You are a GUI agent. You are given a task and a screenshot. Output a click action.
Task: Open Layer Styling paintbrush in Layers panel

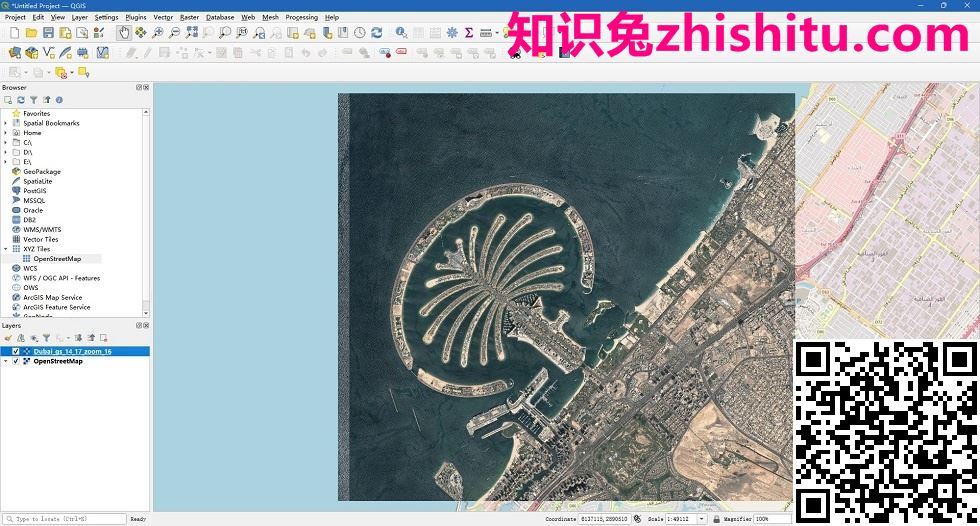tap(8, 338)
